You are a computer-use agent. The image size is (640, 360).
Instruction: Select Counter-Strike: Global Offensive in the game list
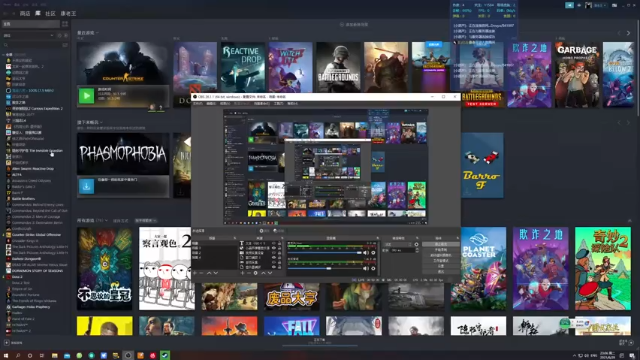(36, 235)
